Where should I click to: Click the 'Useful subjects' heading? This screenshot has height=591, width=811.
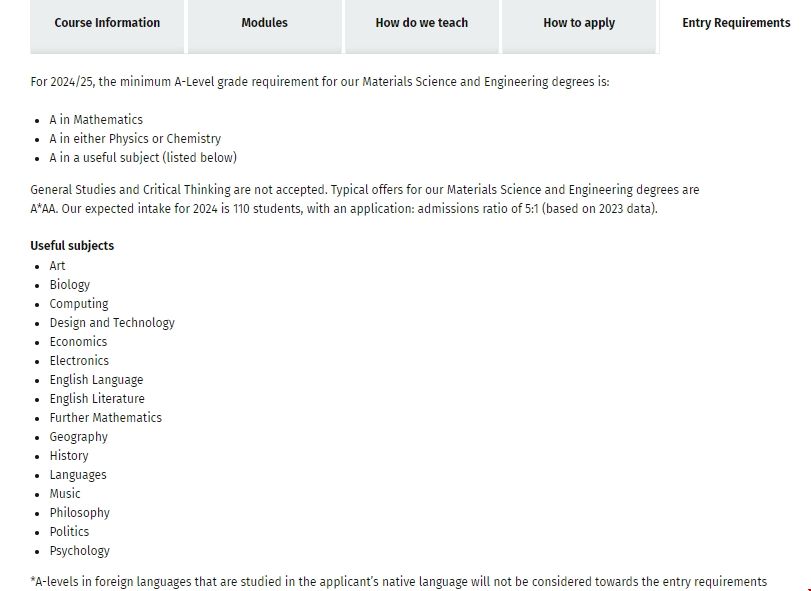[72, 246]
